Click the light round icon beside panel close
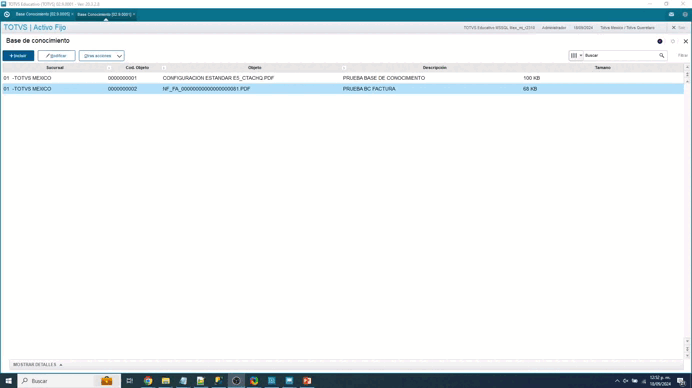692x388 pixels. tap(673, 41)
